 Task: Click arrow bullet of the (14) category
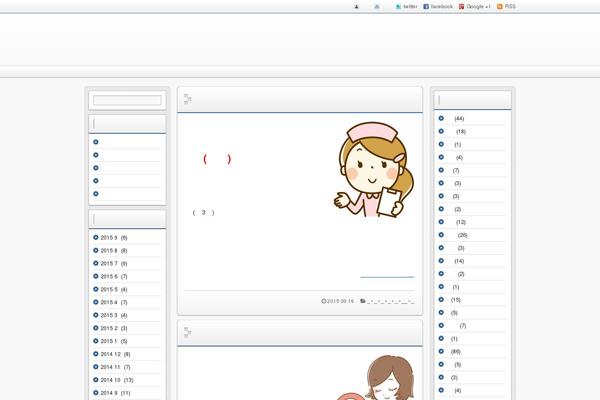[x=441, y=261]
